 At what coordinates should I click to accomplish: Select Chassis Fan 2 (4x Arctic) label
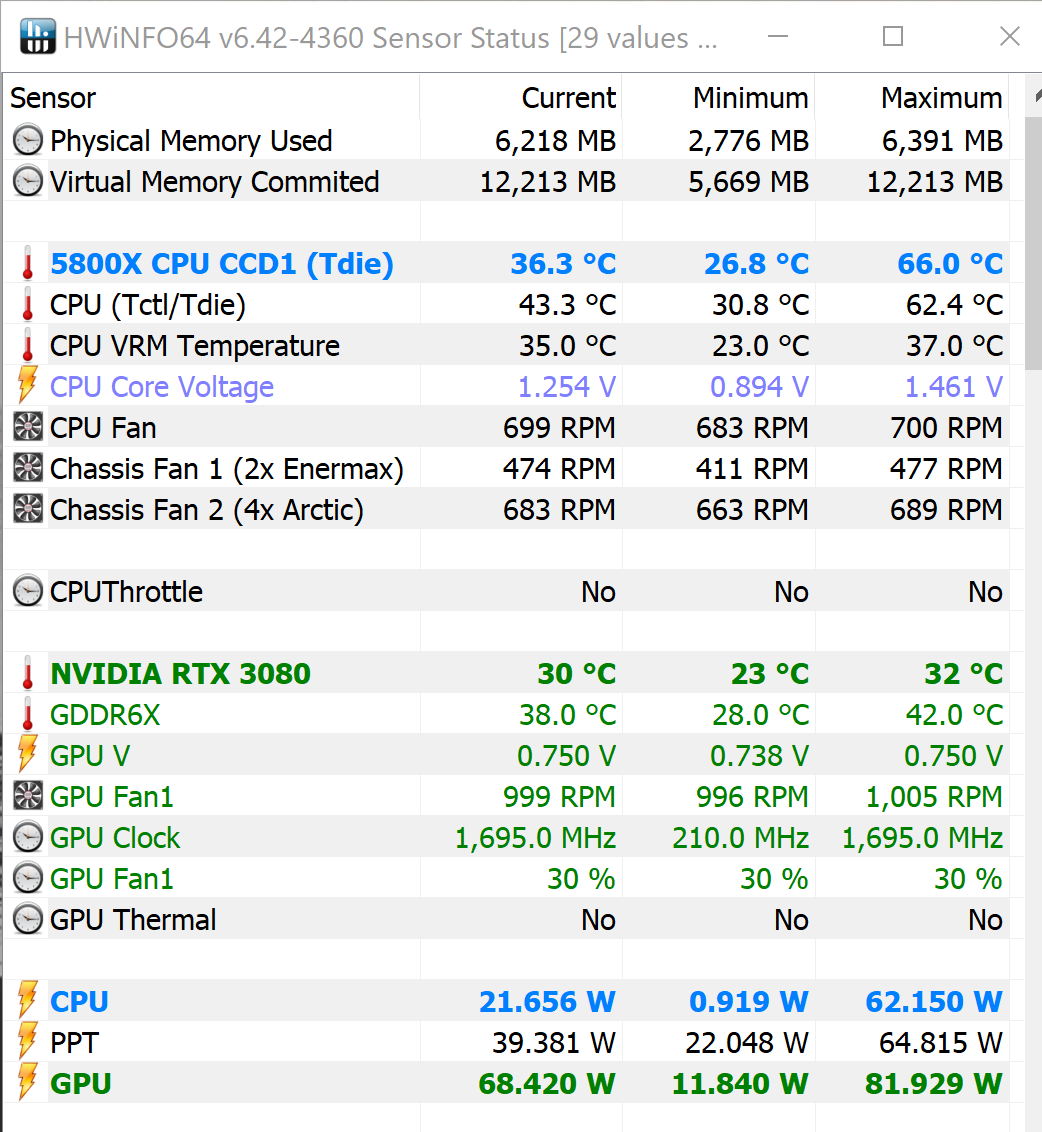207,510
